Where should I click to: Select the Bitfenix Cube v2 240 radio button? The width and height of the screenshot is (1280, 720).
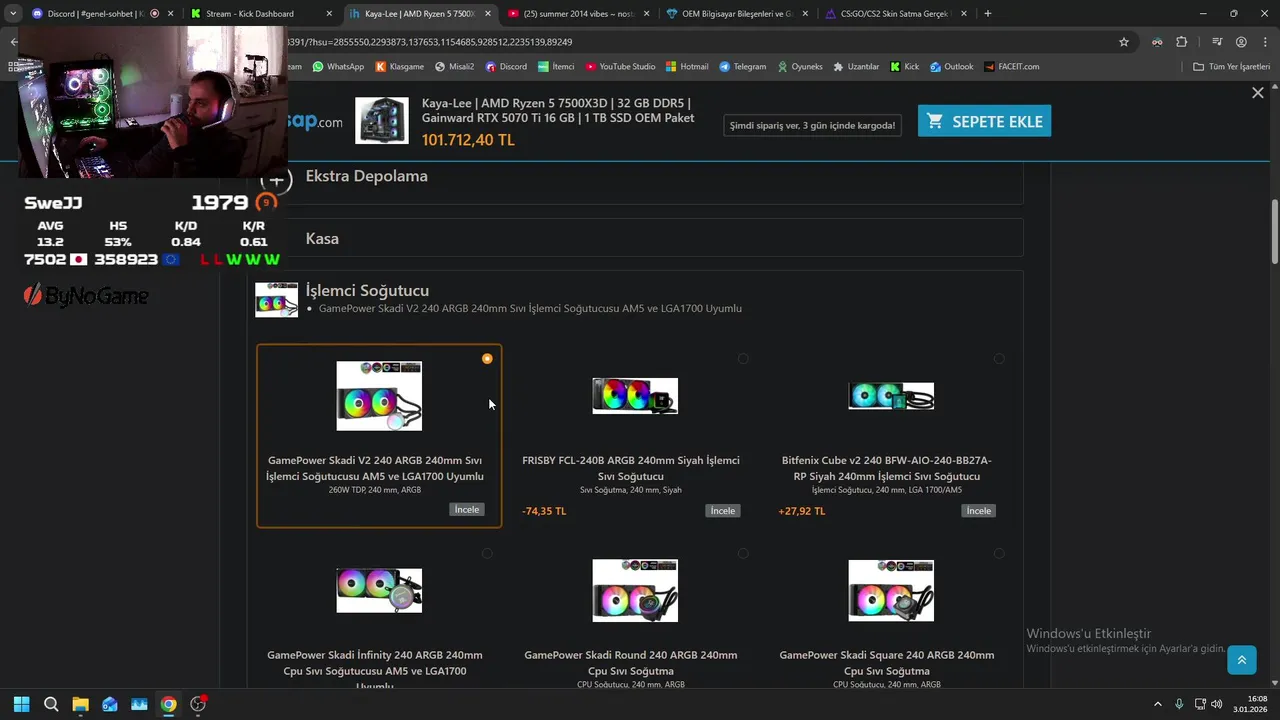[999, 358]
